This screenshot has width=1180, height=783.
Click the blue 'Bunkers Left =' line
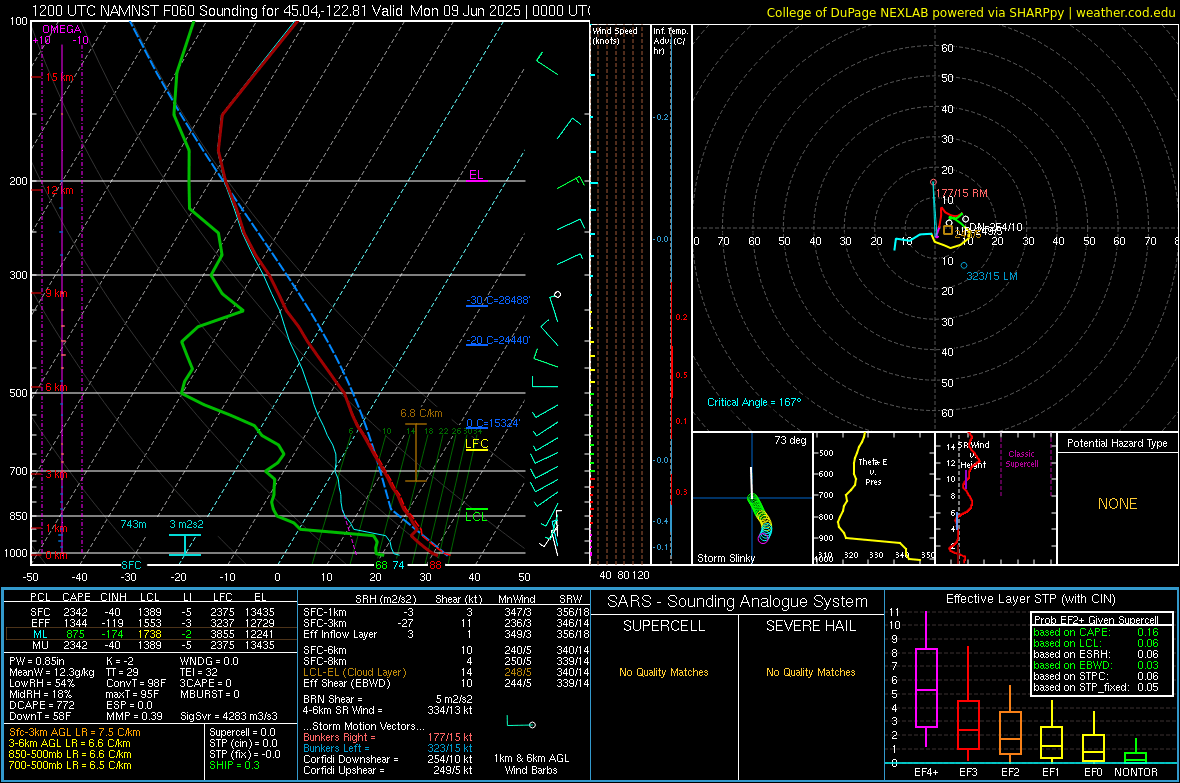pos(388,748)
